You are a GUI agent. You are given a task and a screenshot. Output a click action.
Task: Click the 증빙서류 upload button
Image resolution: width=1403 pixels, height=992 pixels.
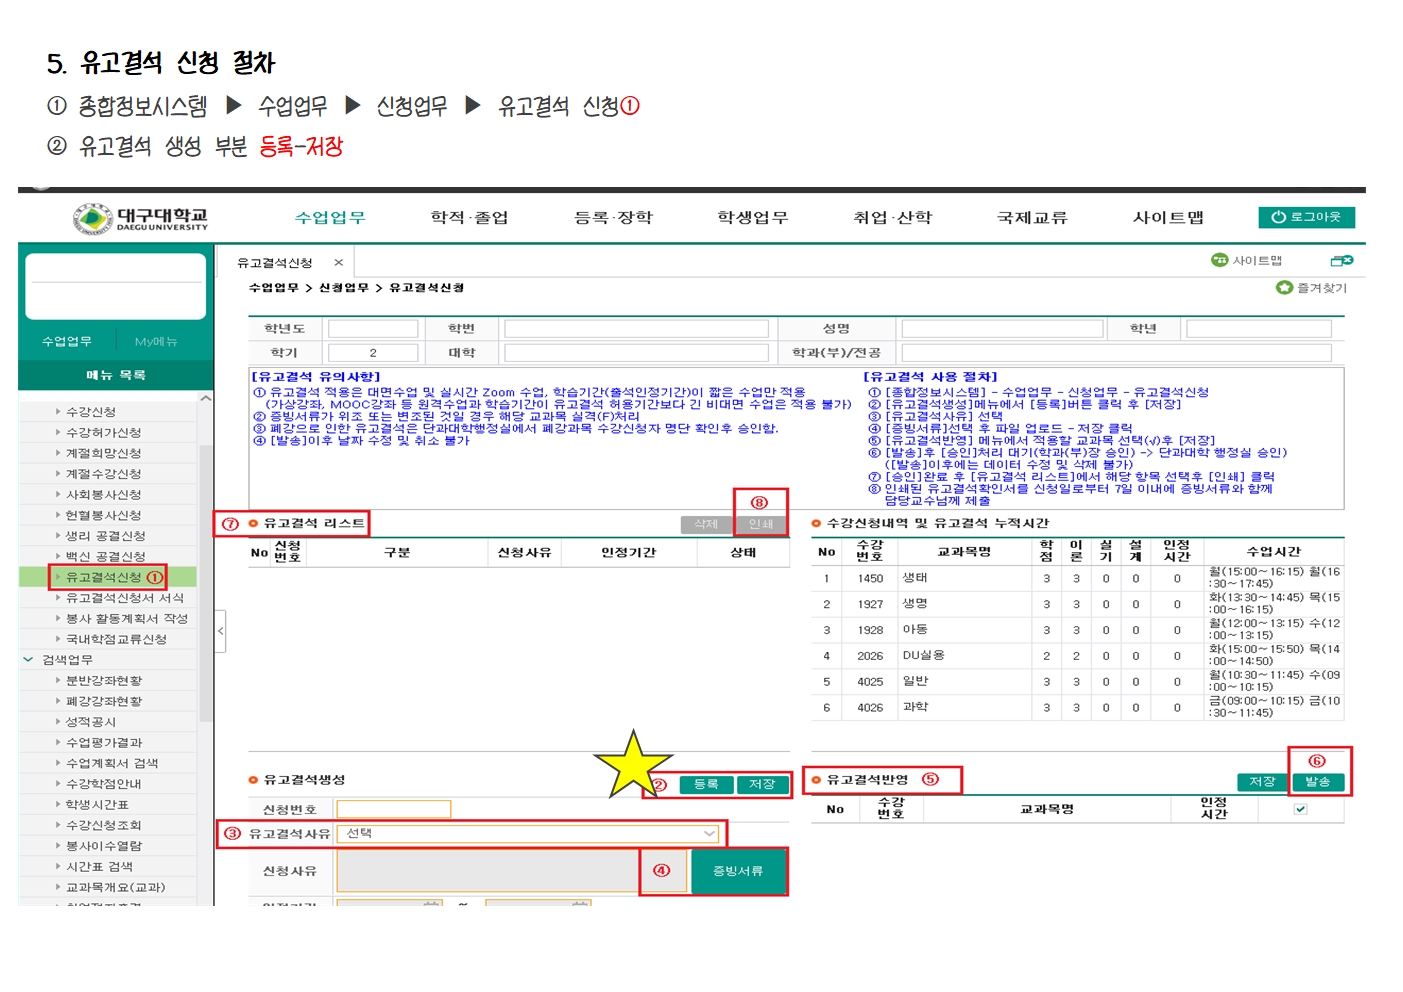pos(737,871)
